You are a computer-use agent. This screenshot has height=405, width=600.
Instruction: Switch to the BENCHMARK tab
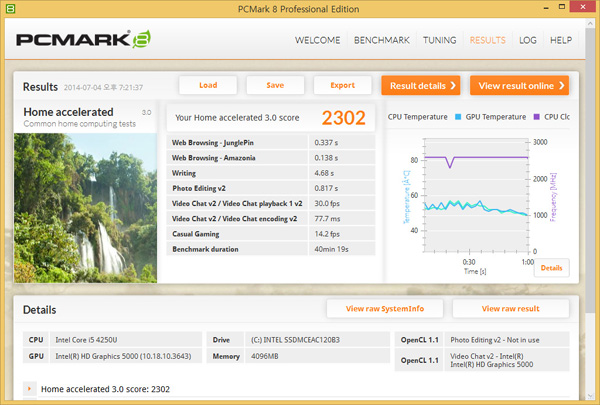coord(382,40)
